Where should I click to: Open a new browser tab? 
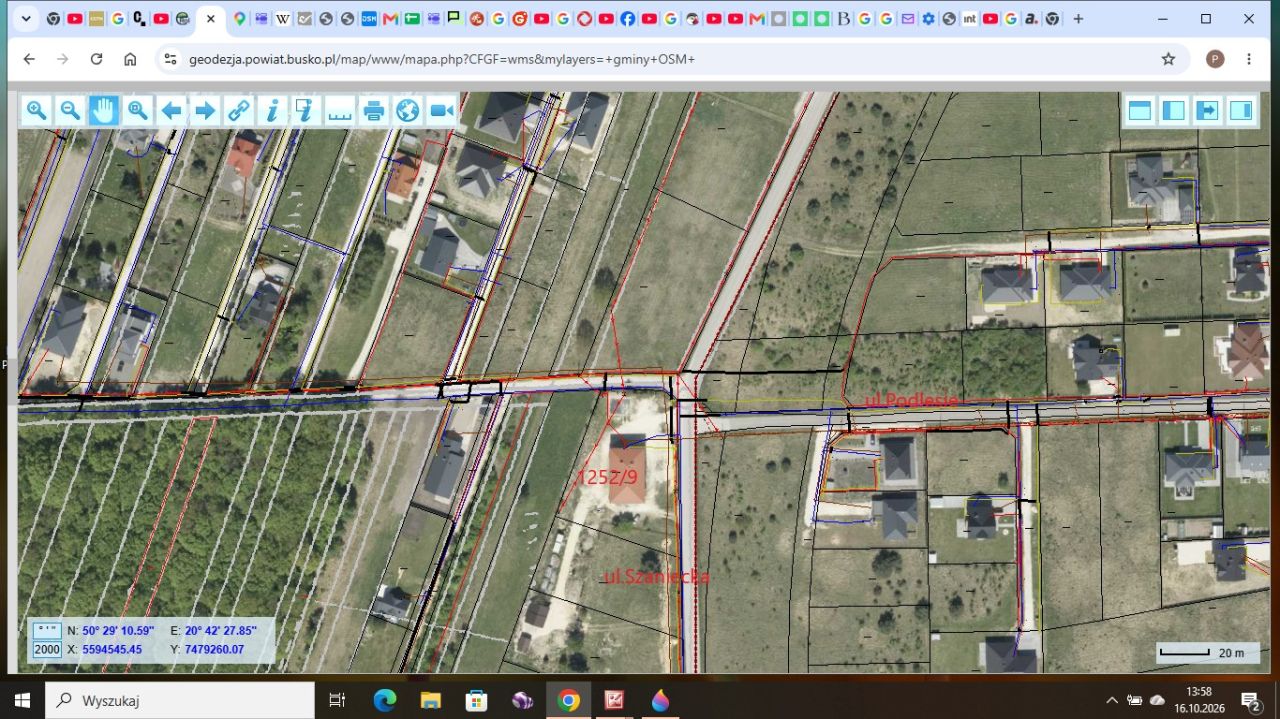point(1078,18)
